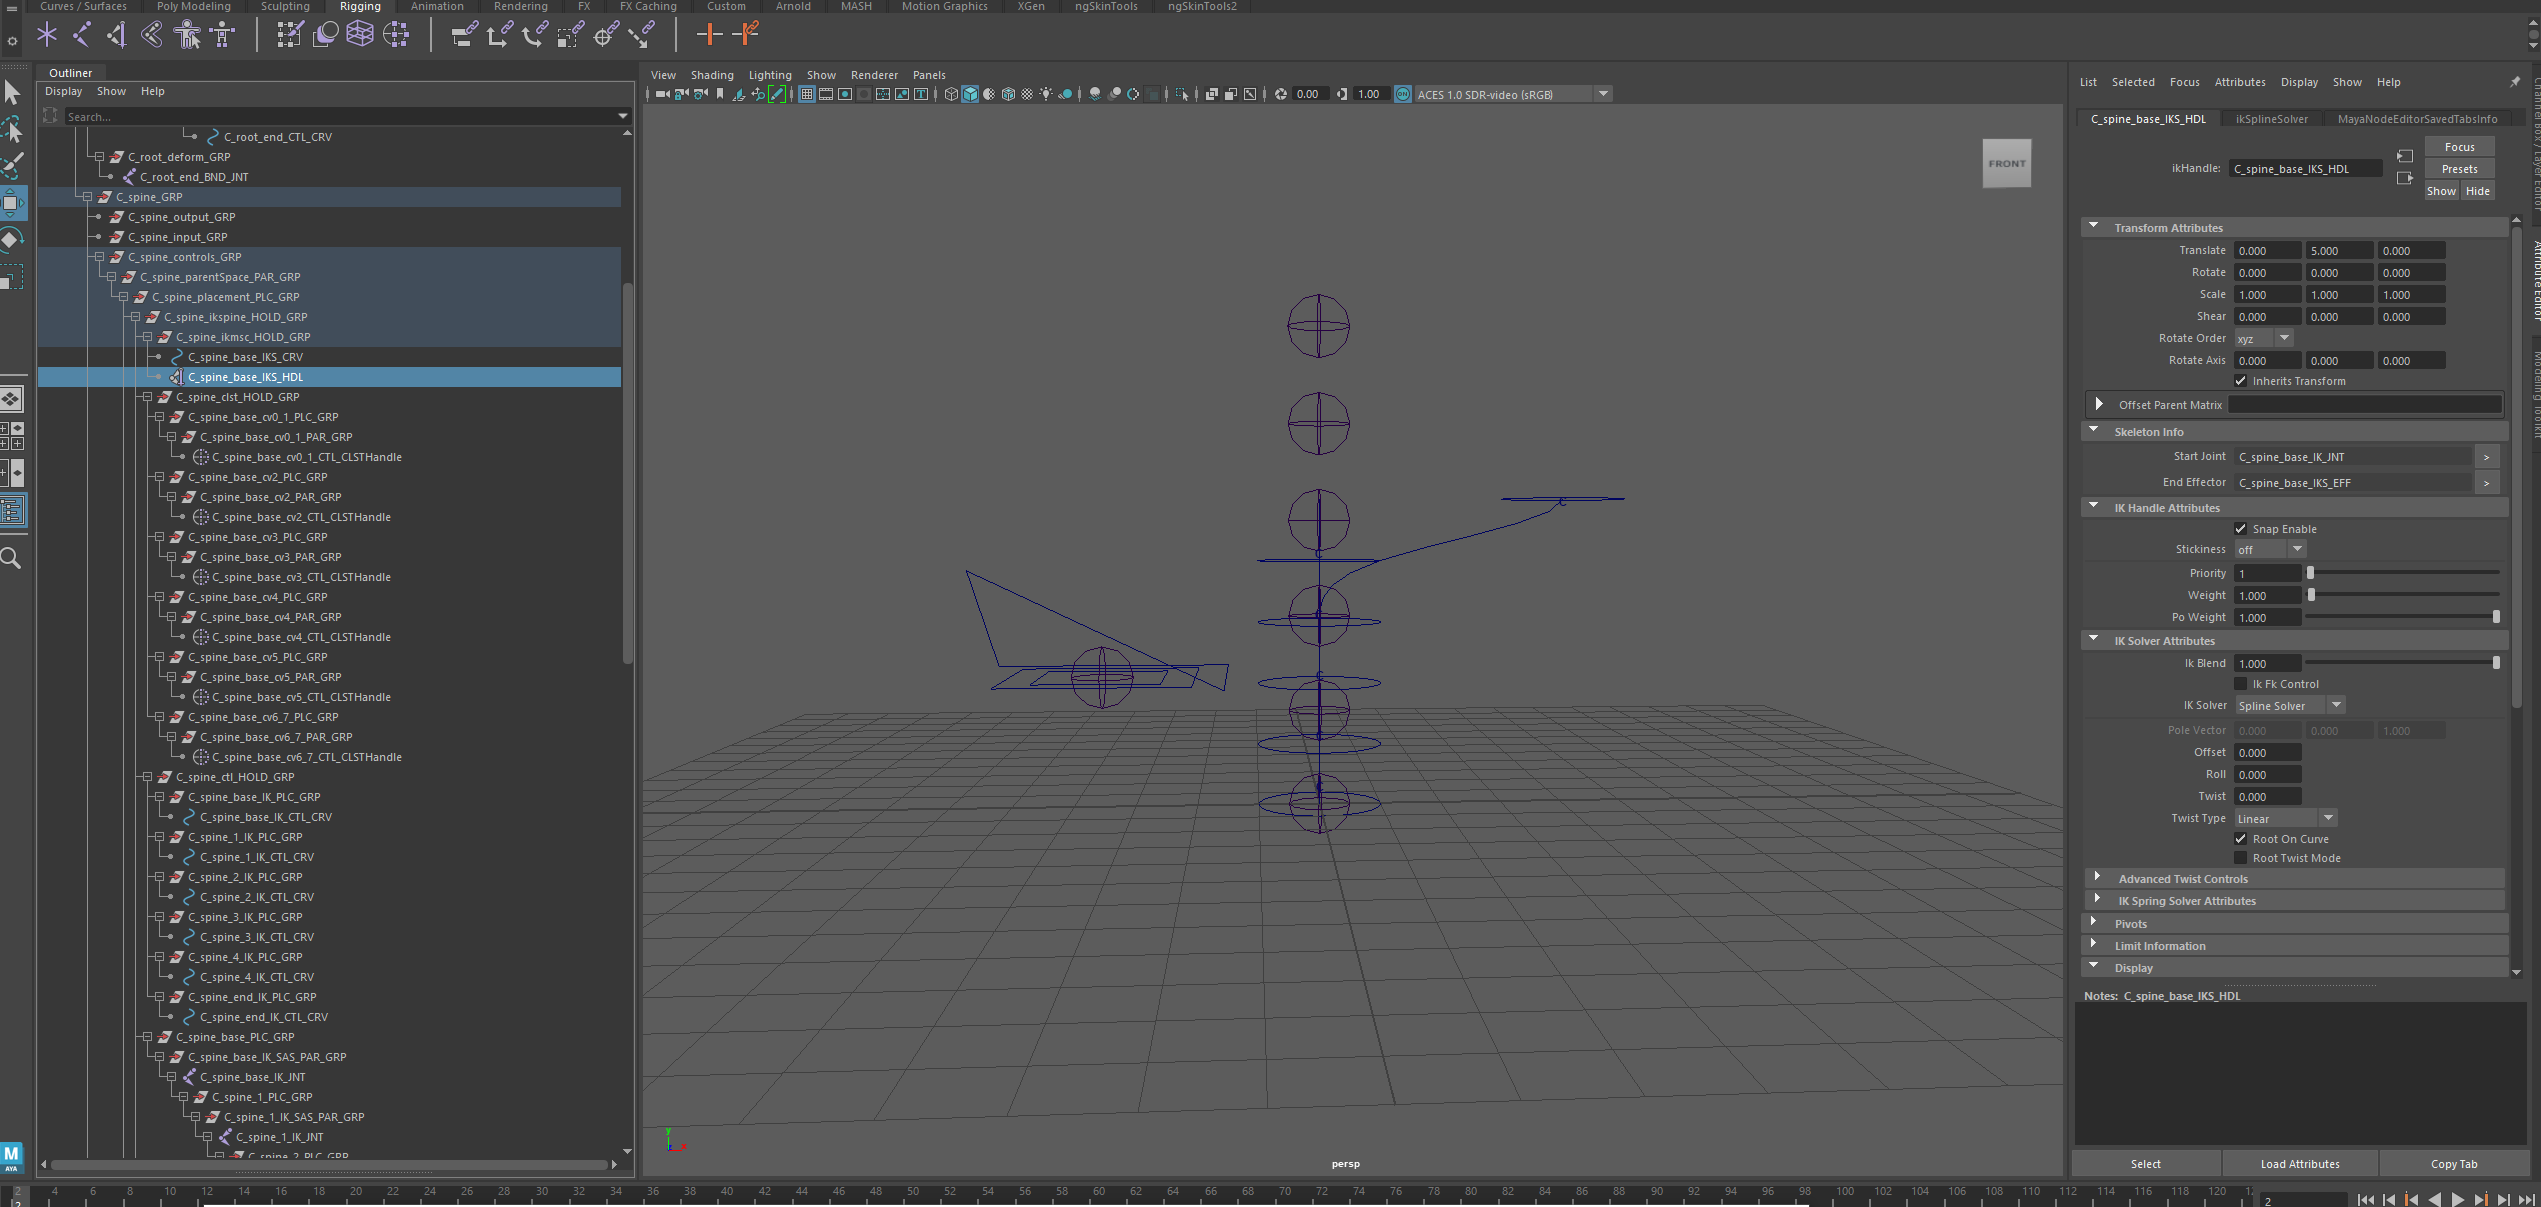The height and width of the screenshot is (1207, 2541).
Task: Toggle Snap Enable under IK Handle Attributes
Action: (2241, 528)
